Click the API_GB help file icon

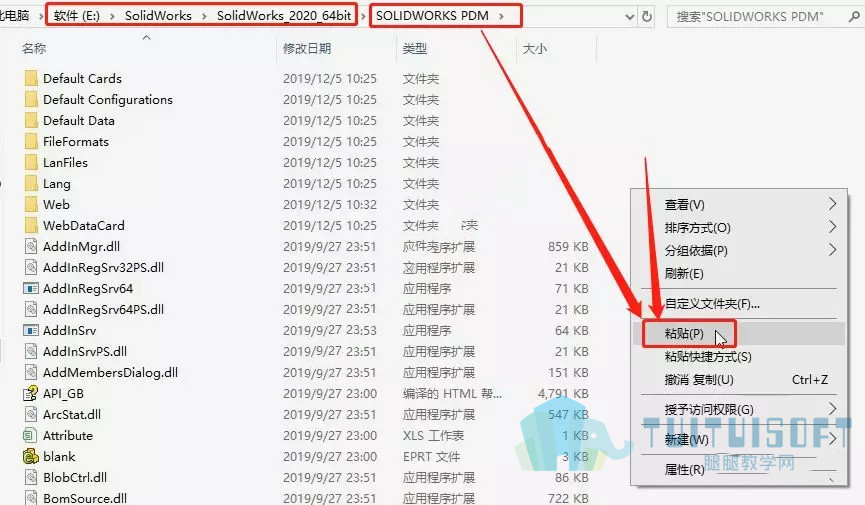point(30,394)
